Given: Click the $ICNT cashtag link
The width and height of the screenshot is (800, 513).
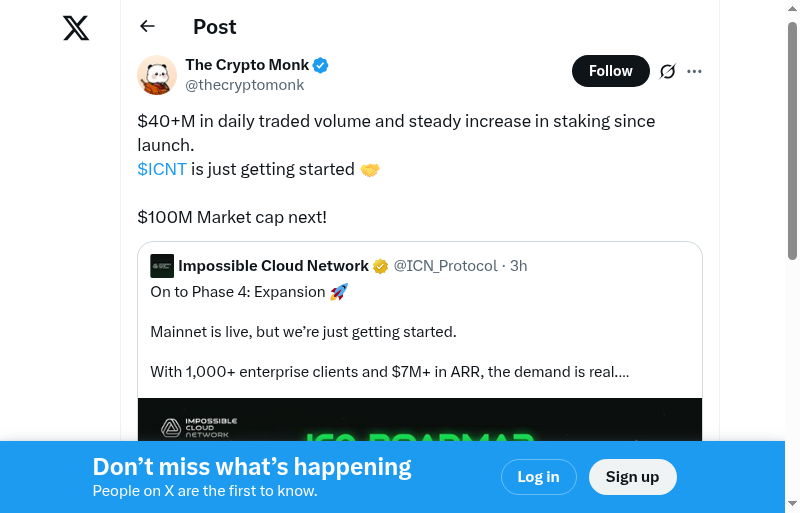Looking at the screenshot, I should pyautogui.click(x=162, y=169).
